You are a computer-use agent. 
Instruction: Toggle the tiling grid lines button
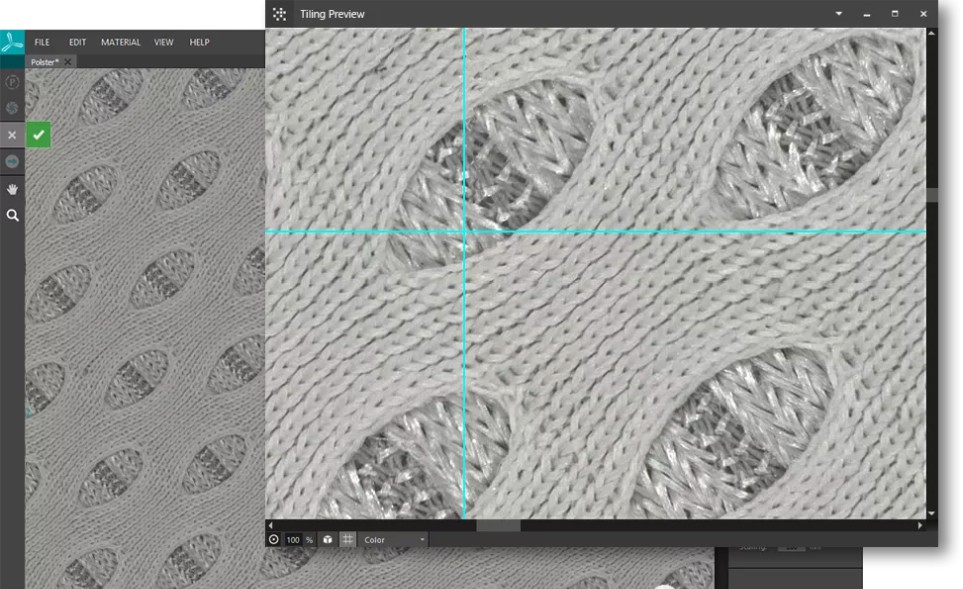point(348,540)
